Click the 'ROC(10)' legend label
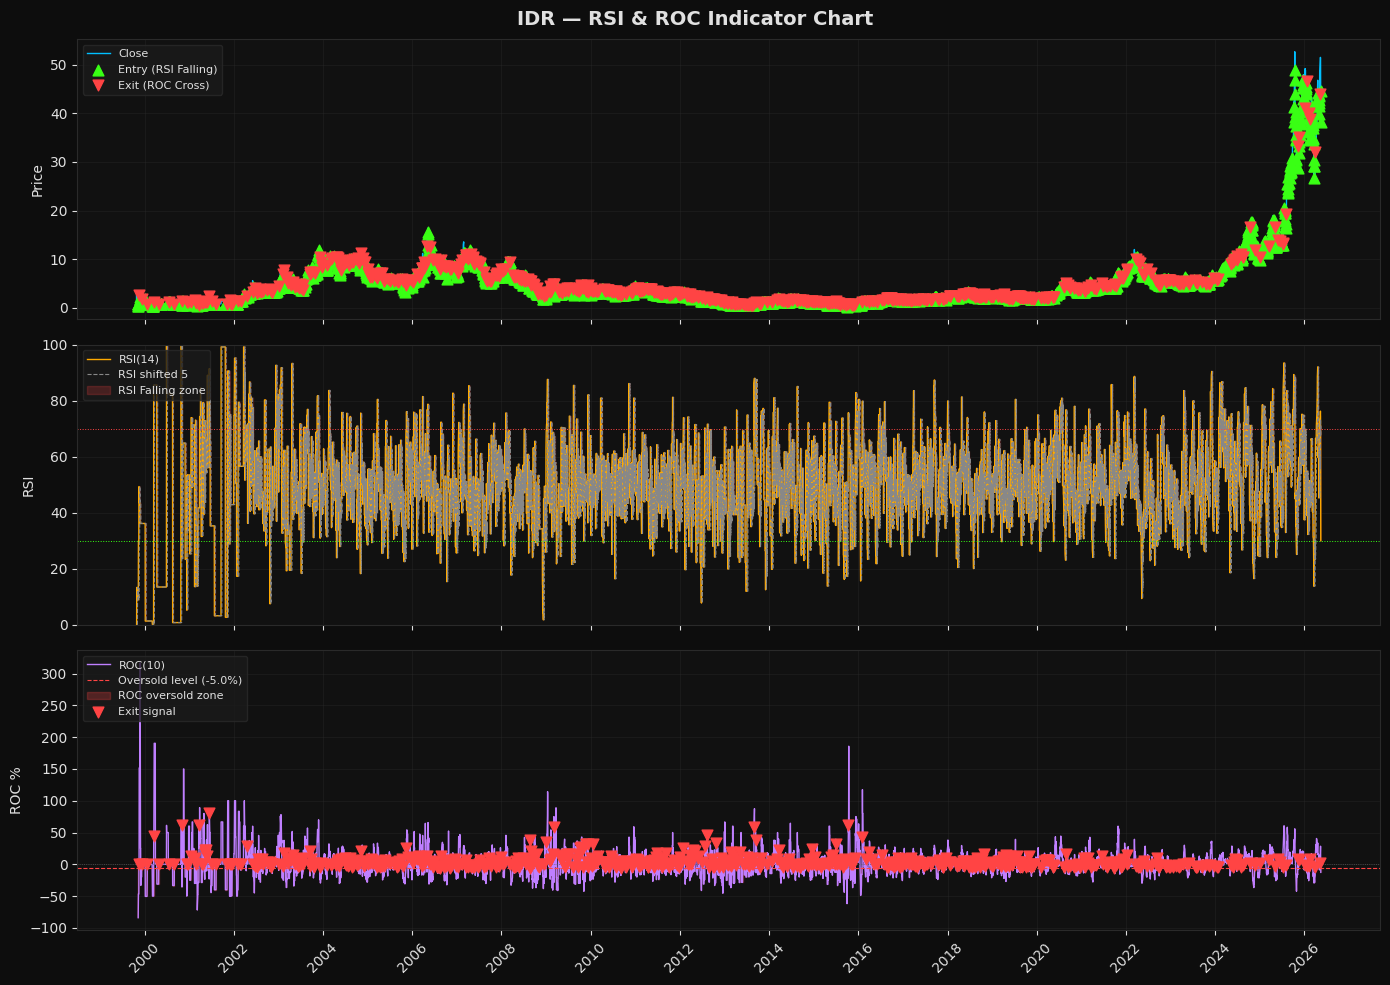 click(141, 665)
